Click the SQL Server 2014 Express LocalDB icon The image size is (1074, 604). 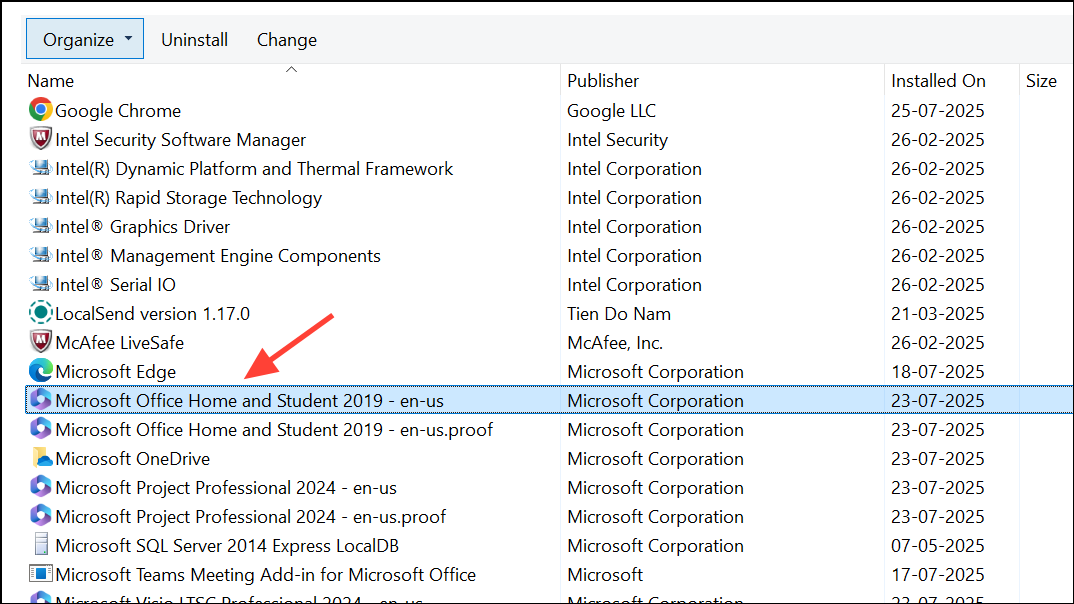(41, 545)
